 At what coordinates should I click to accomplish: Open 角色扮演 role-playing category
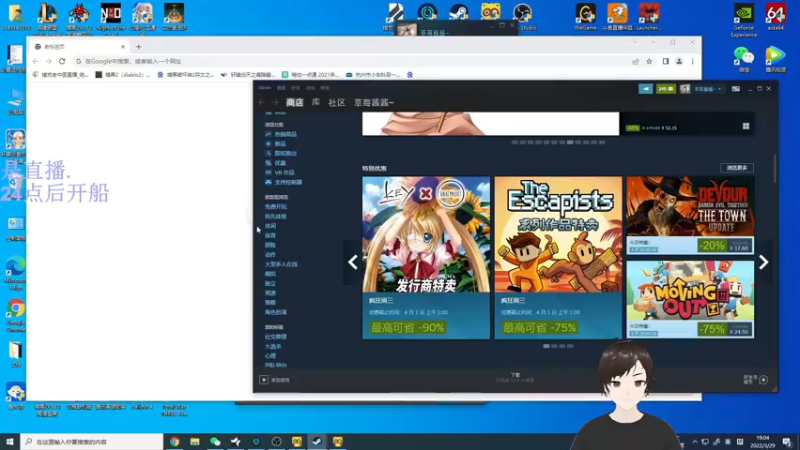point(276,312)
